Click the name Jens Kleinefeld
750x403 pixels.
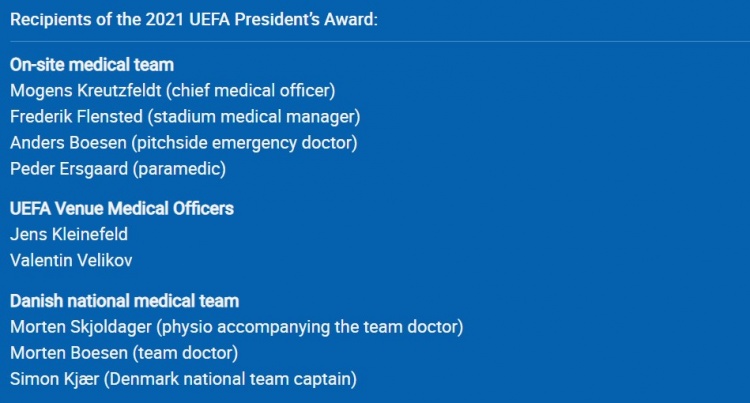coord(69,234)
